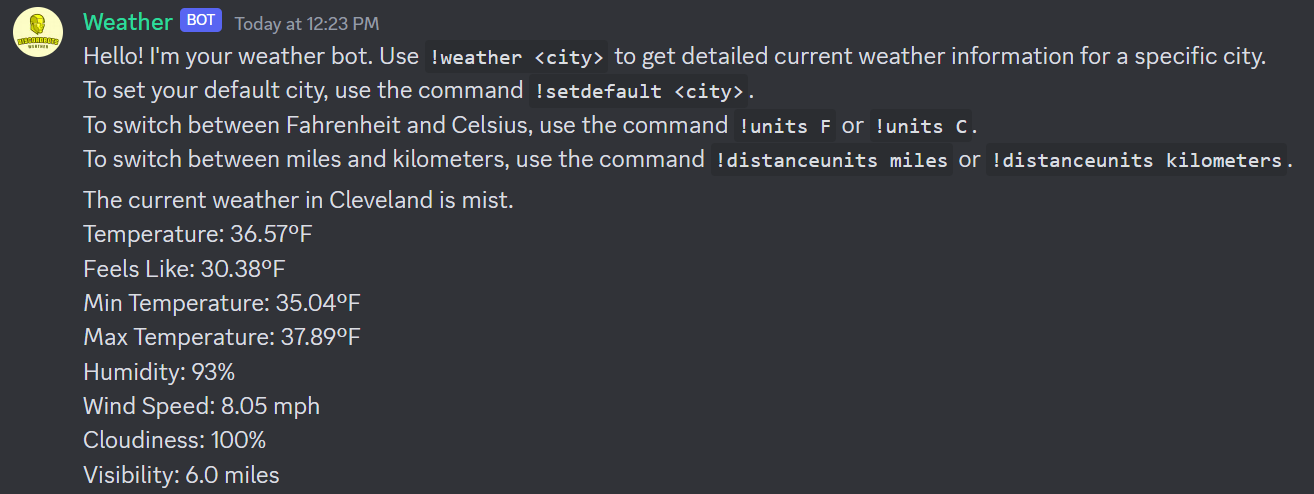Click the !units C command text
Screen dimensions: 1314x494
click(920, 126)
